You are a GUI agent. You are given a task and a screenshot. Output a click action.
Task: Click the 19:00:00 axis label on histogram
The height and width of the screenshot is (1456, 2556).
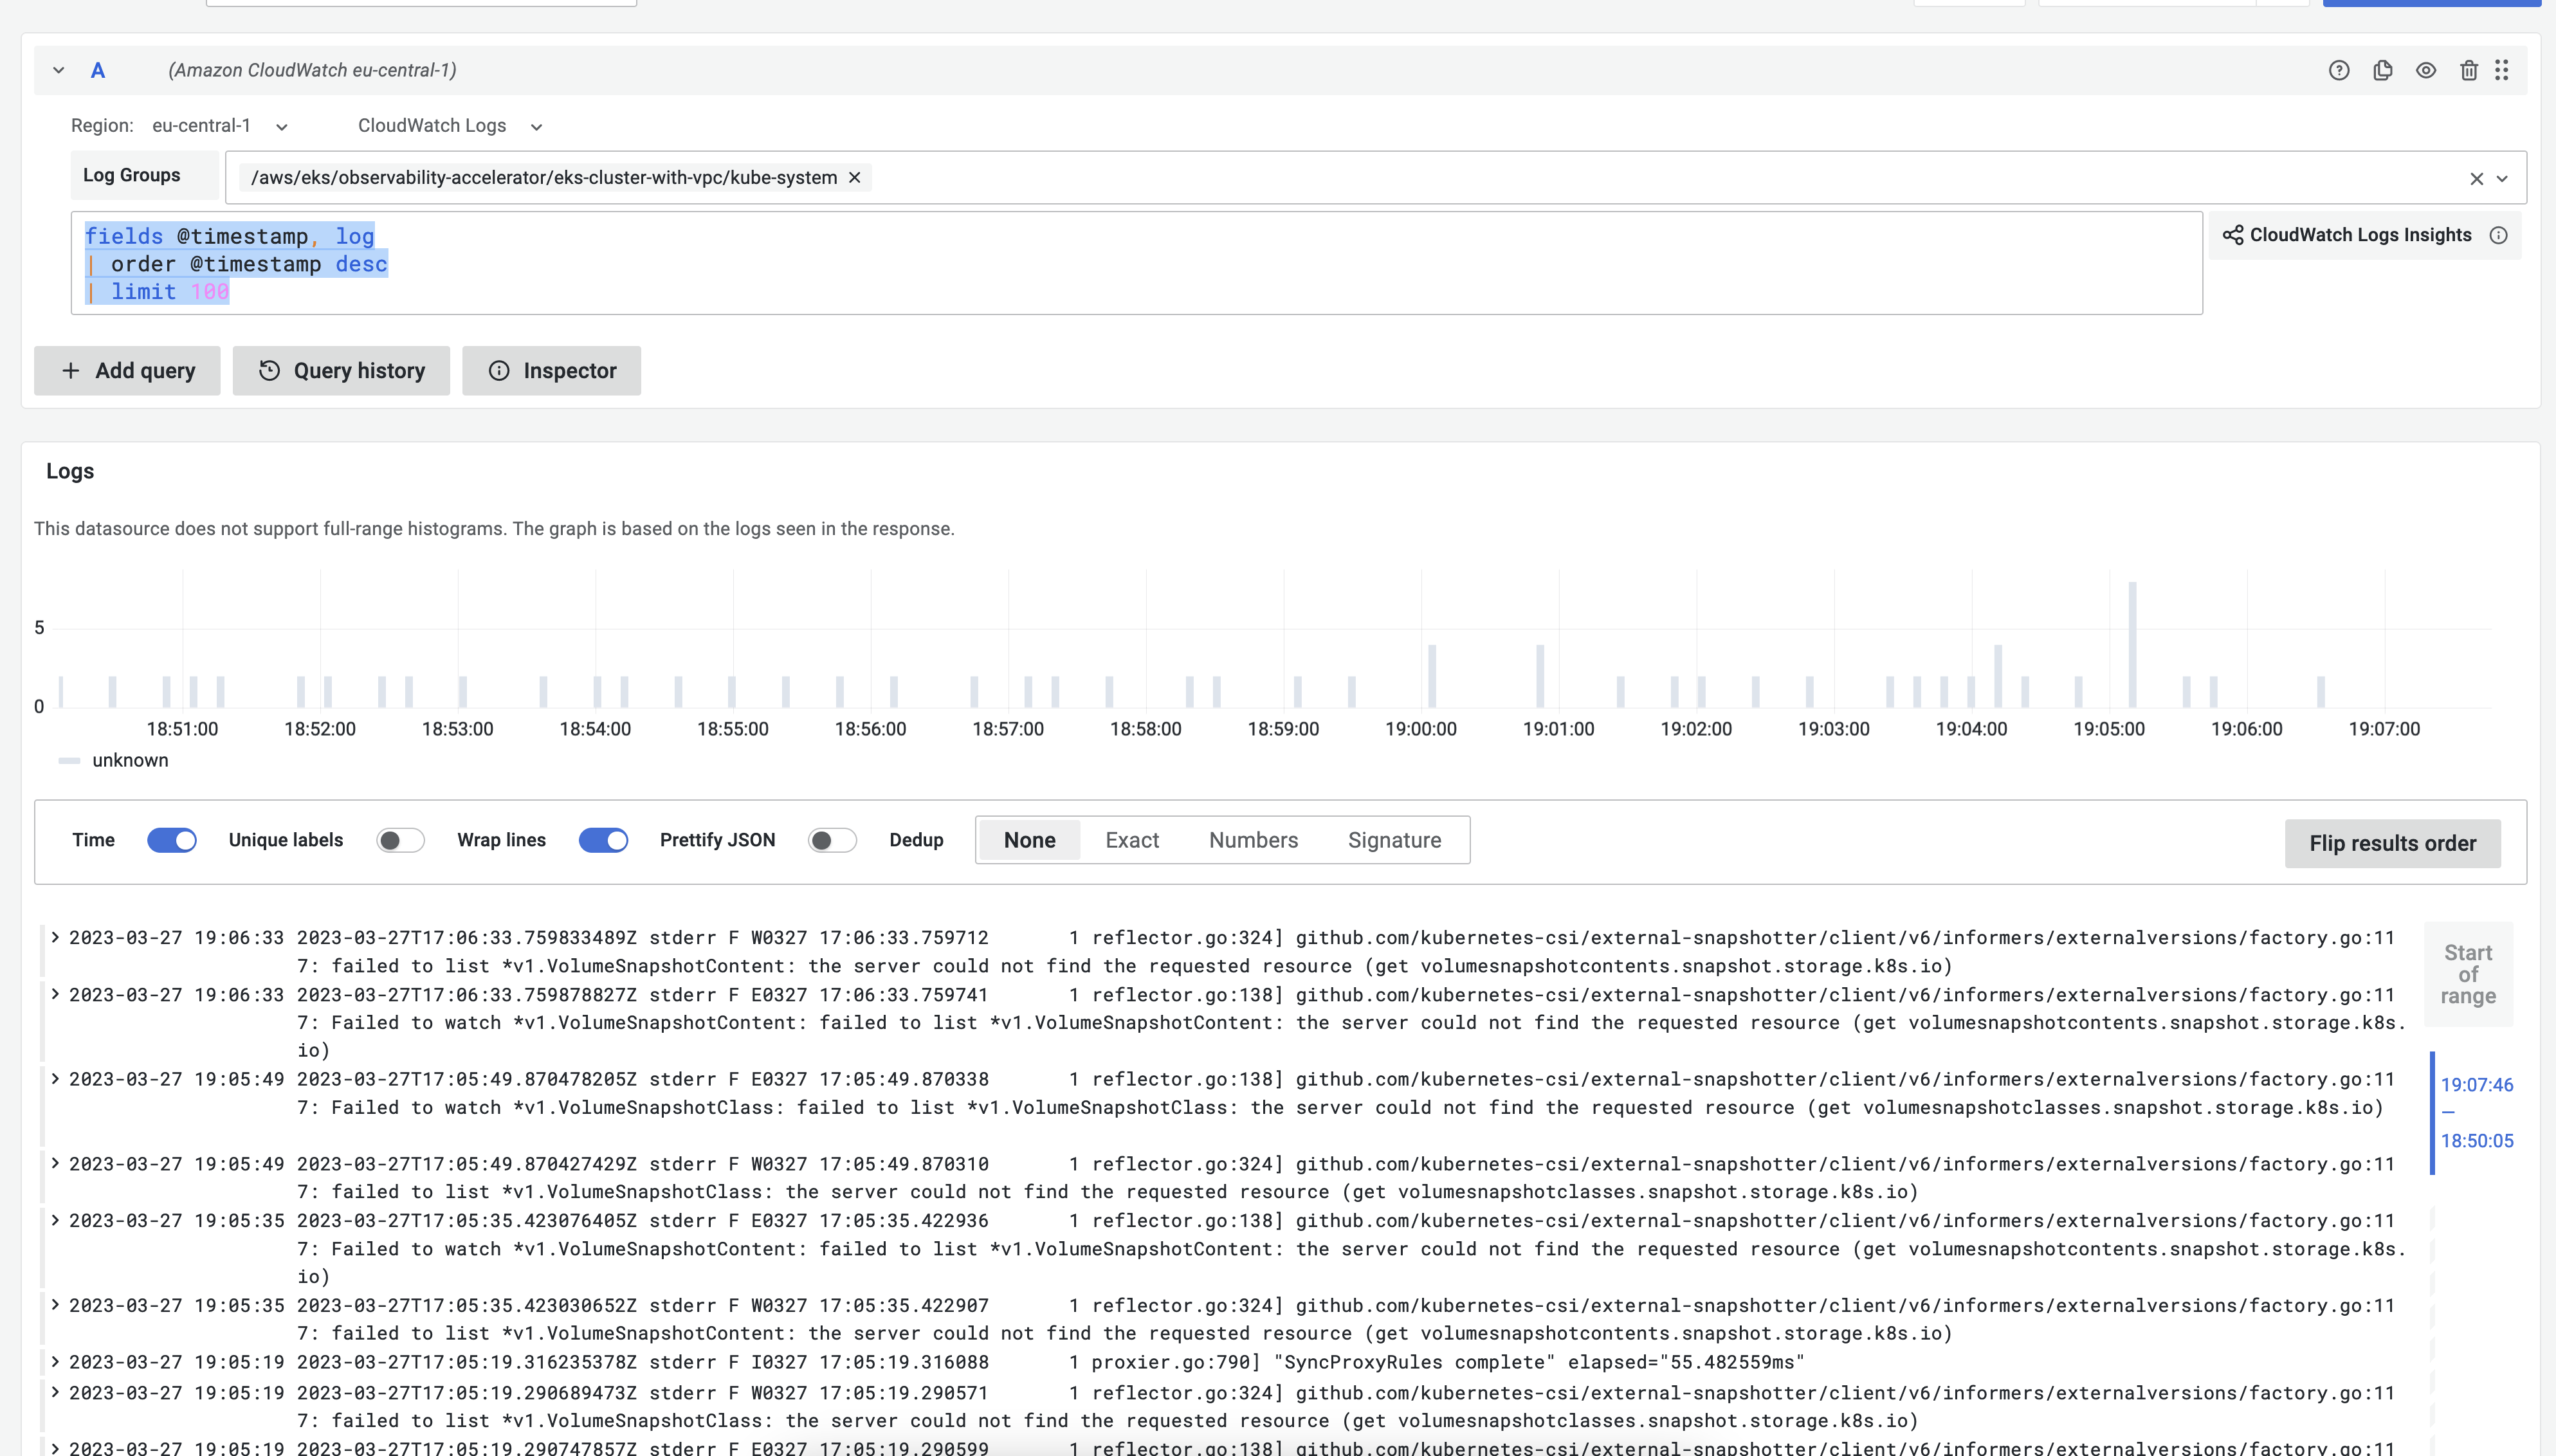point(1420,729)
